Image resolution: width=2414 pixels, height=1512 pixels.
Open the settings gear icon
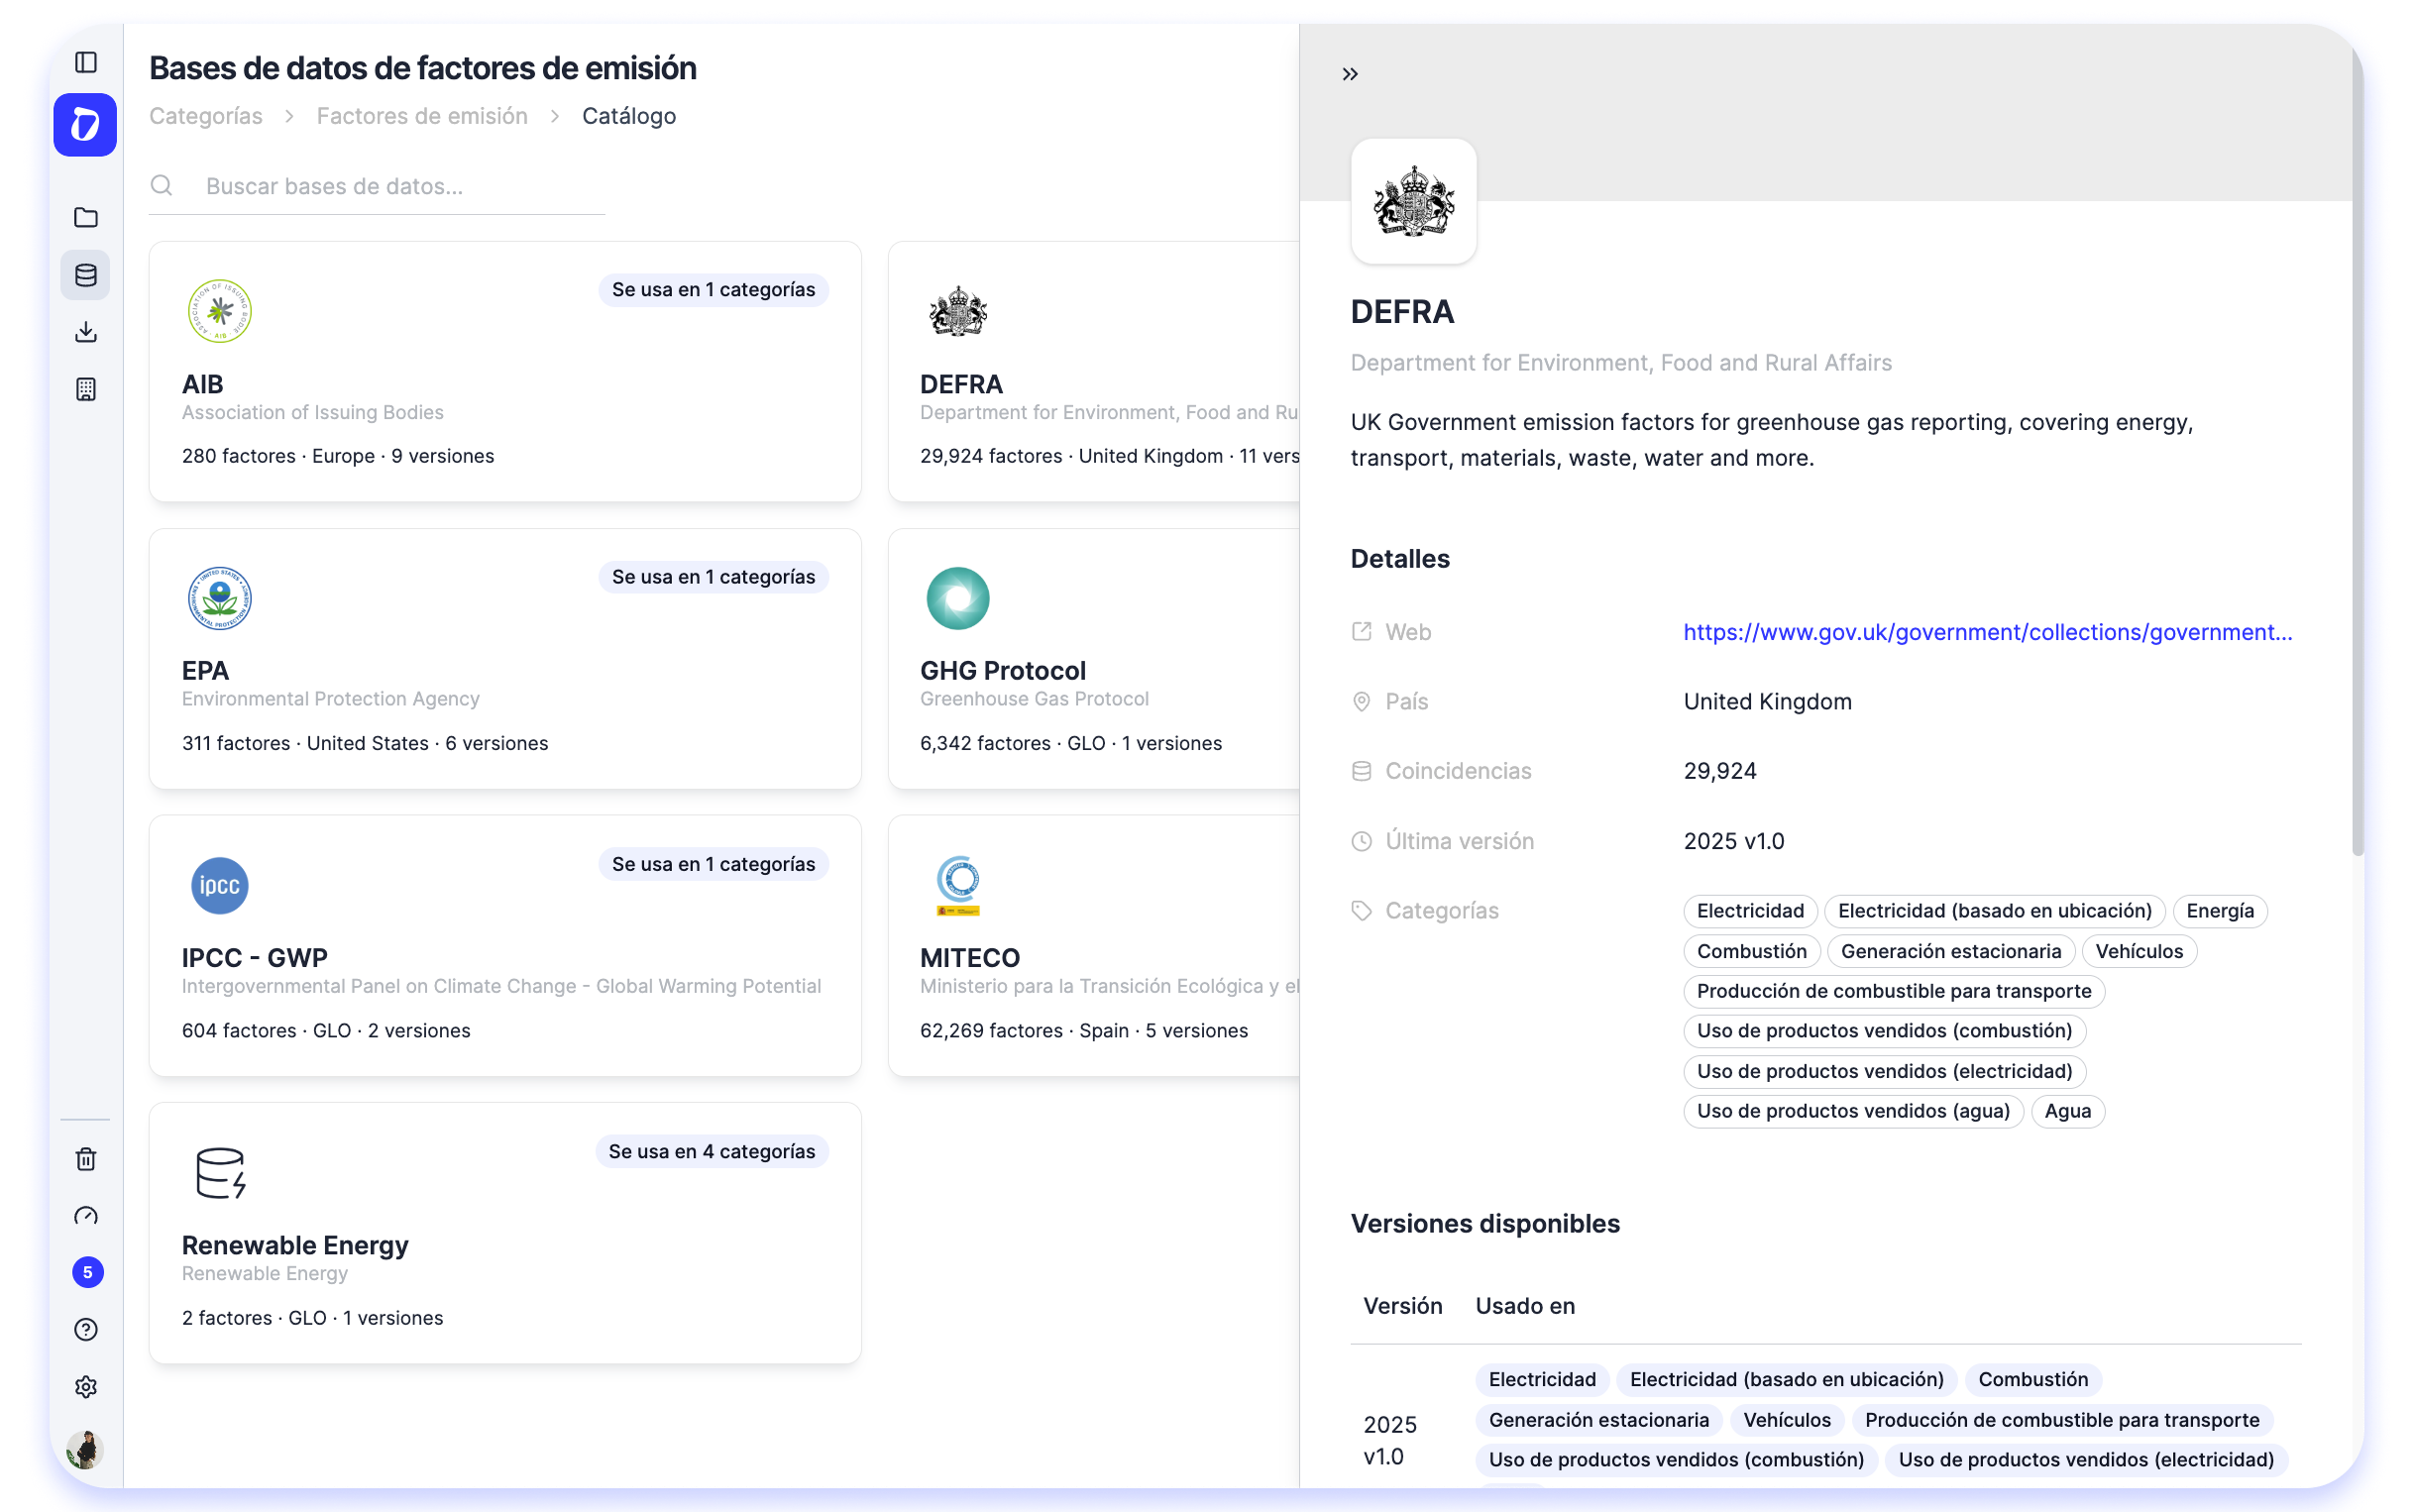click(86, 1387)
